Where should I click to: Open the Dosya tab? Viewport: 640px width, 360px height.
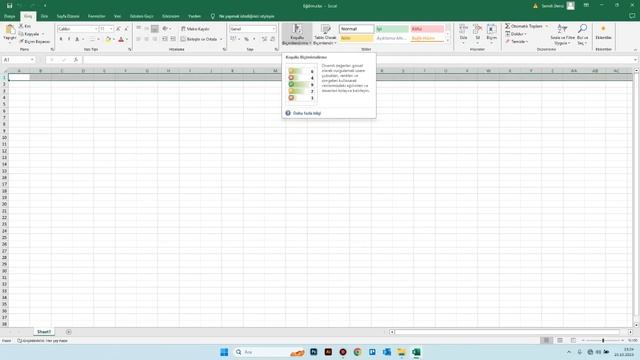pos(9,16)
